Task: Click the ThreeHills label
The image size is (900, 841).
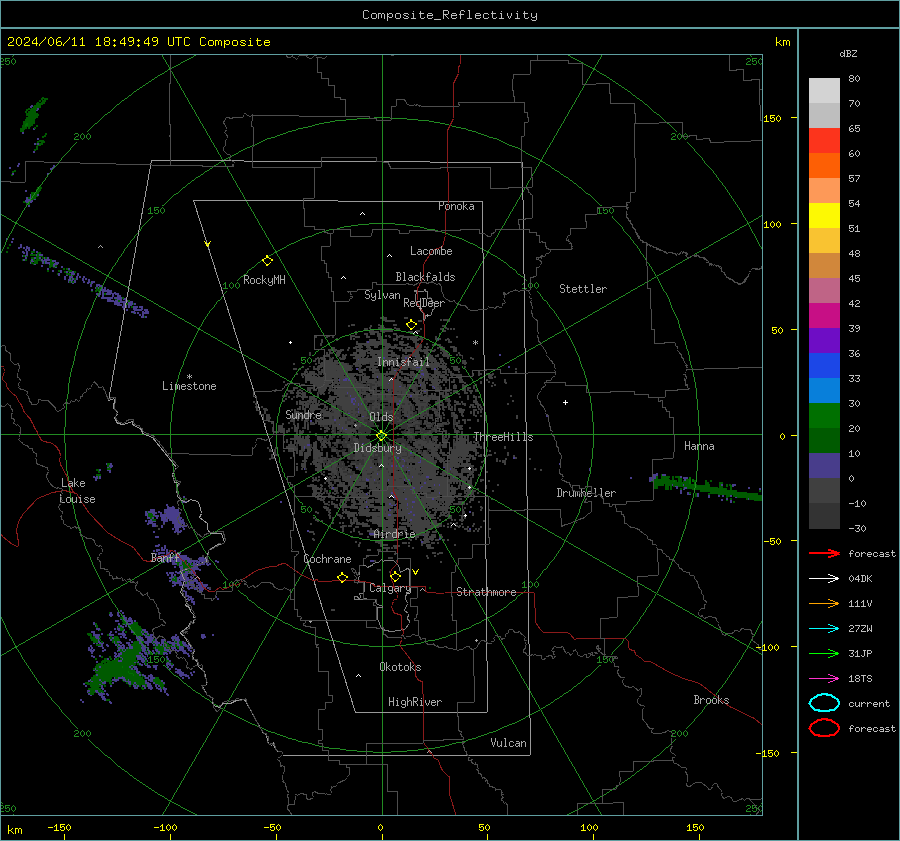Action: [x=503, y=437]
